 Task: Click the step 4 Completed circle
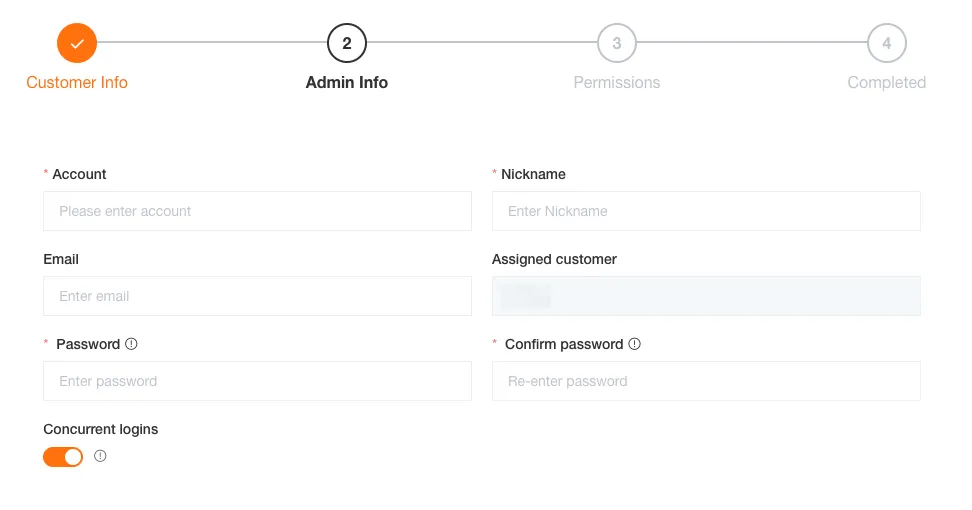(x=887, y=43)
